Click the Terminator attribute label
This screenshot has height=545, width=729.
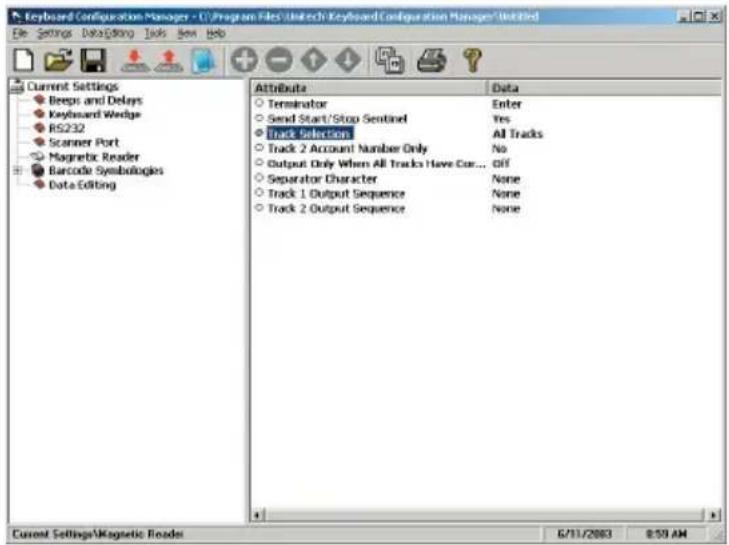coord(298,104)
